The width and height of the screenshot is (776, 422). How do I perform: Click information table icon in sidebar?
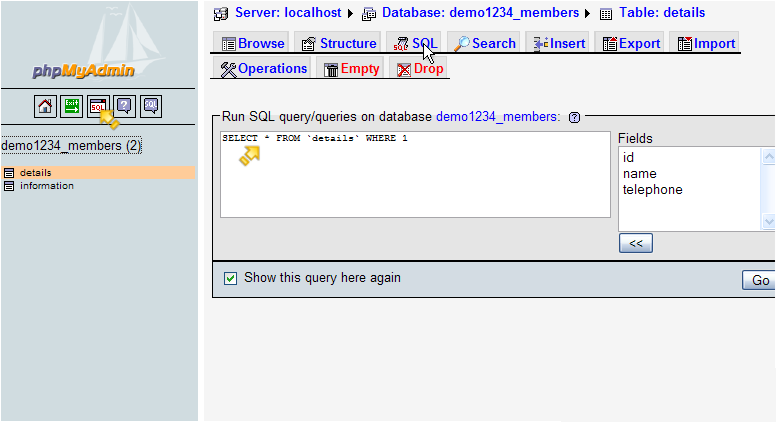pyautogui.click(x=9, y=186)
